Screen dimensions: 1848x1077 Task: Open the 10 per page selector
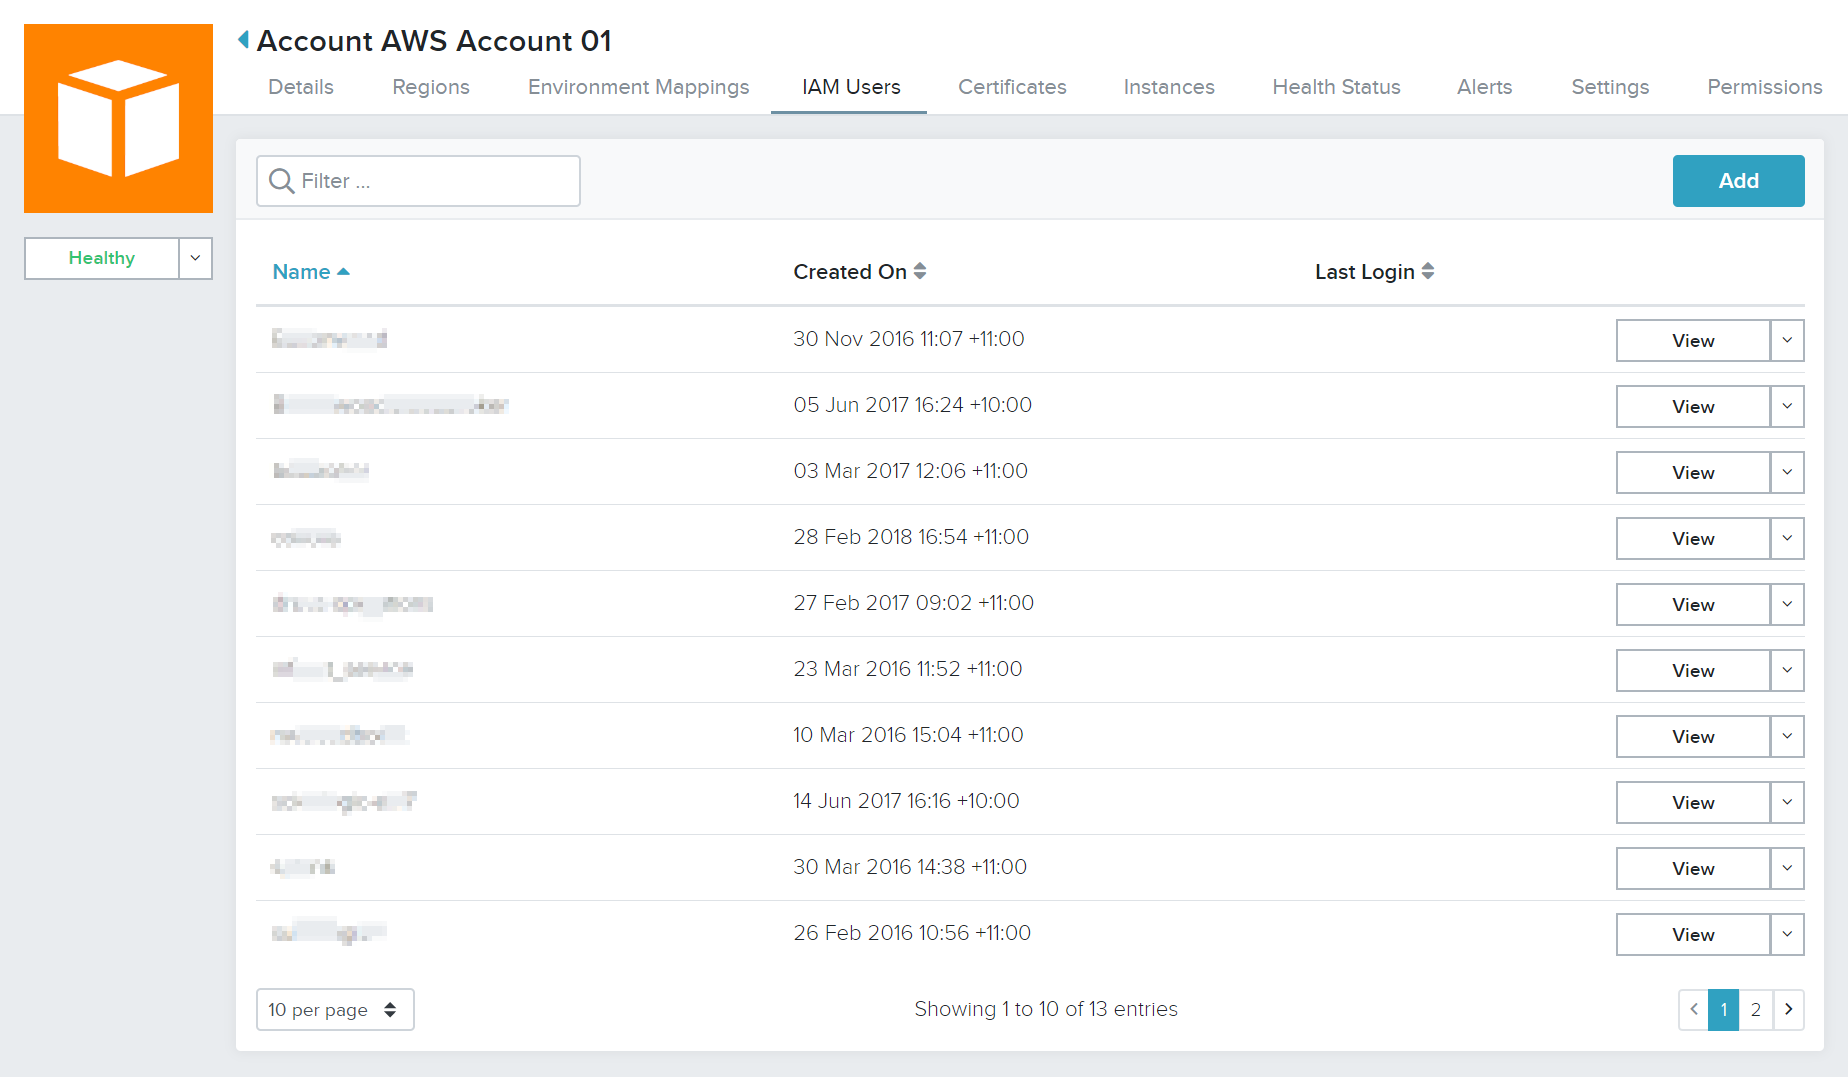click(335, 1010)
